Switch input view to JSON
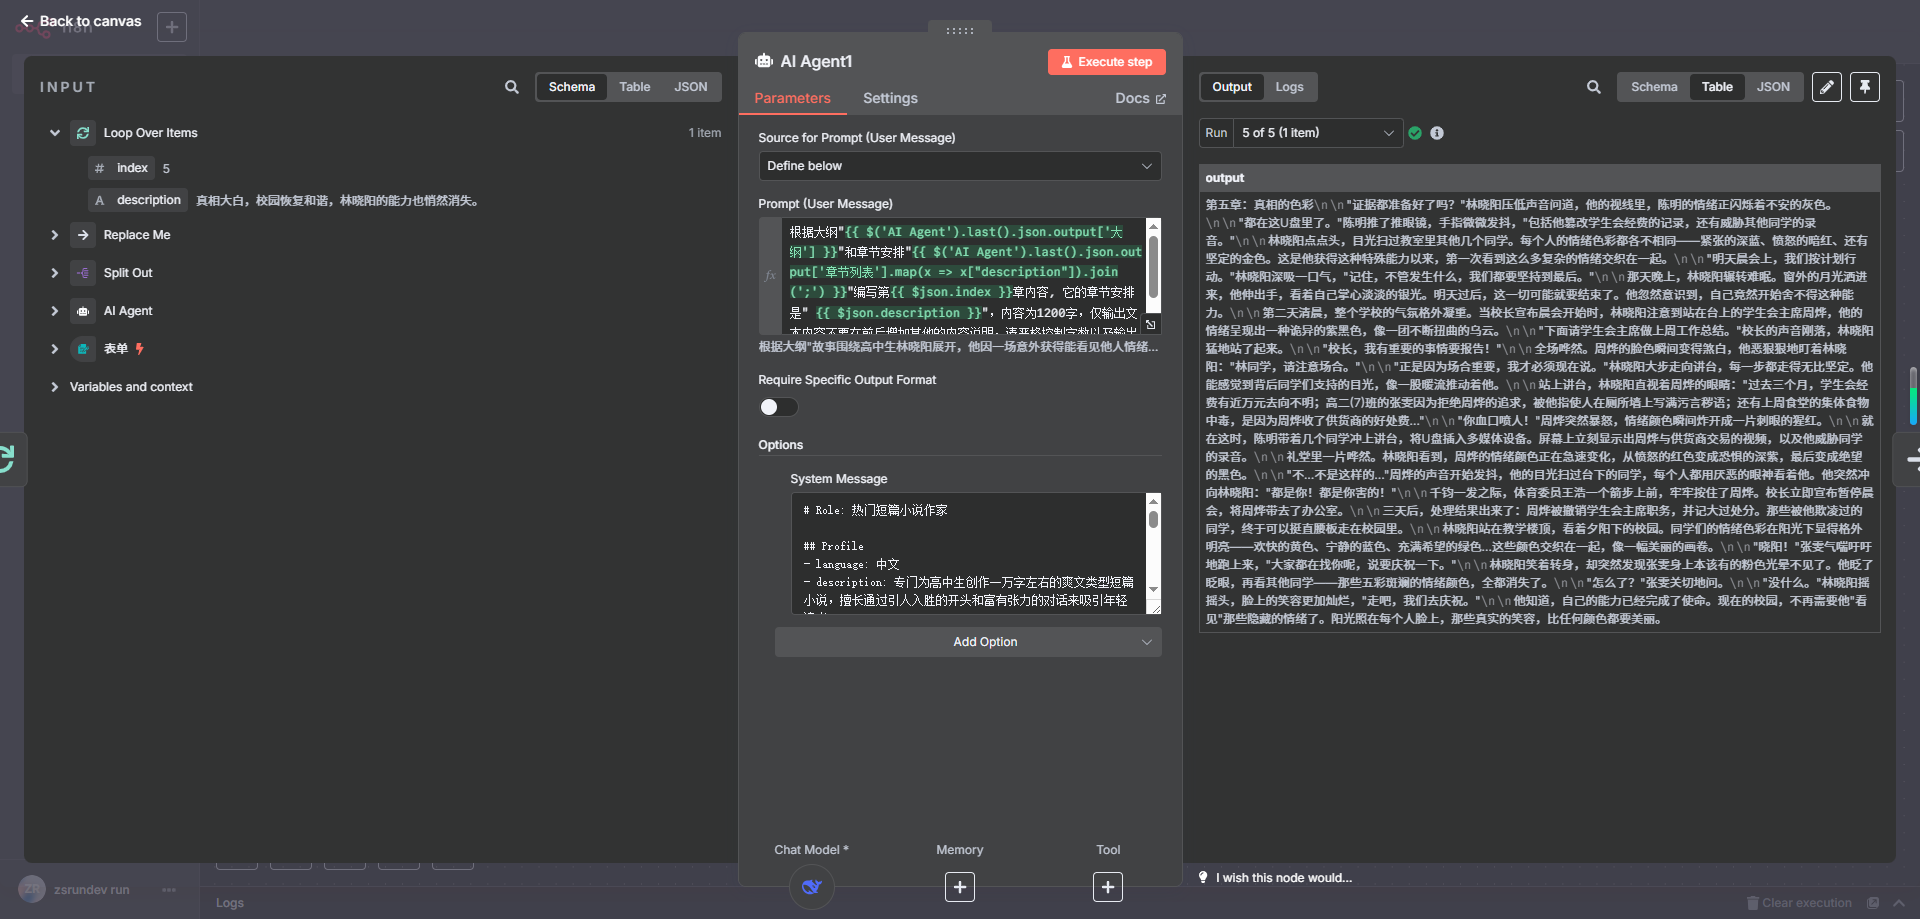The image size is (1920, 919). point(690,87)
